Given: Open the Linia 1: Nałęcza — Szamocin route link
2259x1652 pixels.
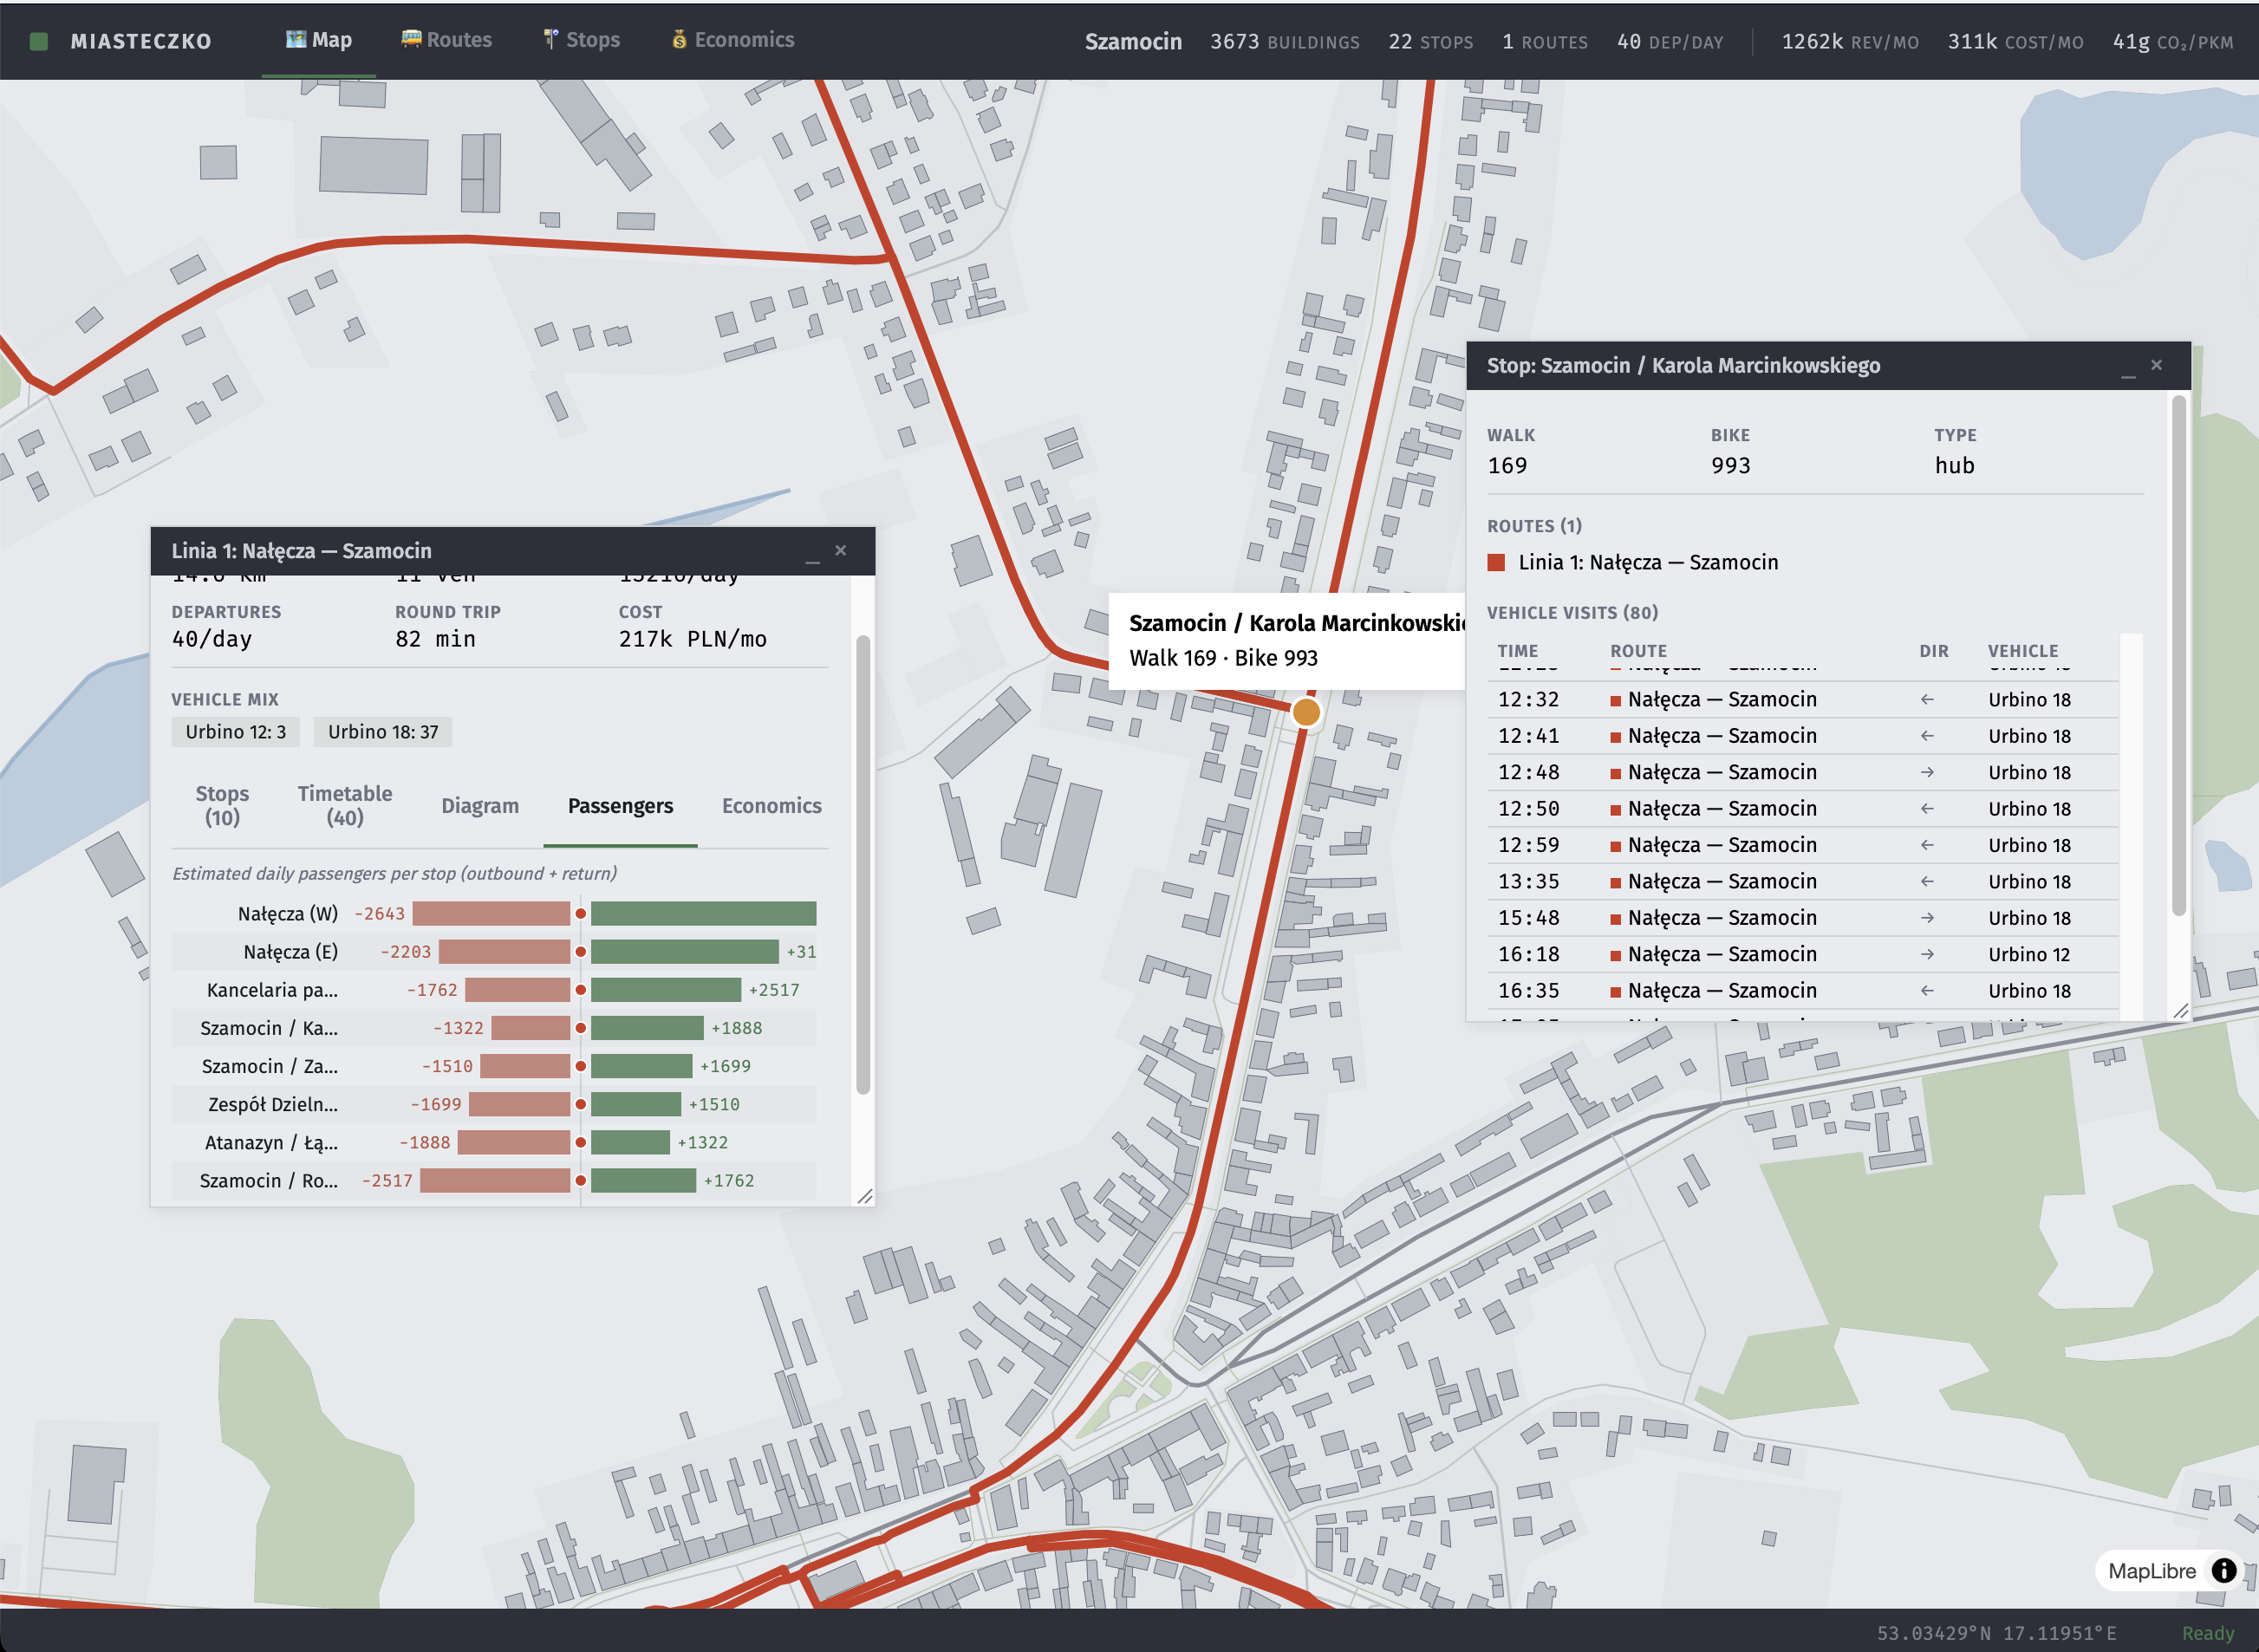Looking at the screenshot, I should 1648,562.
